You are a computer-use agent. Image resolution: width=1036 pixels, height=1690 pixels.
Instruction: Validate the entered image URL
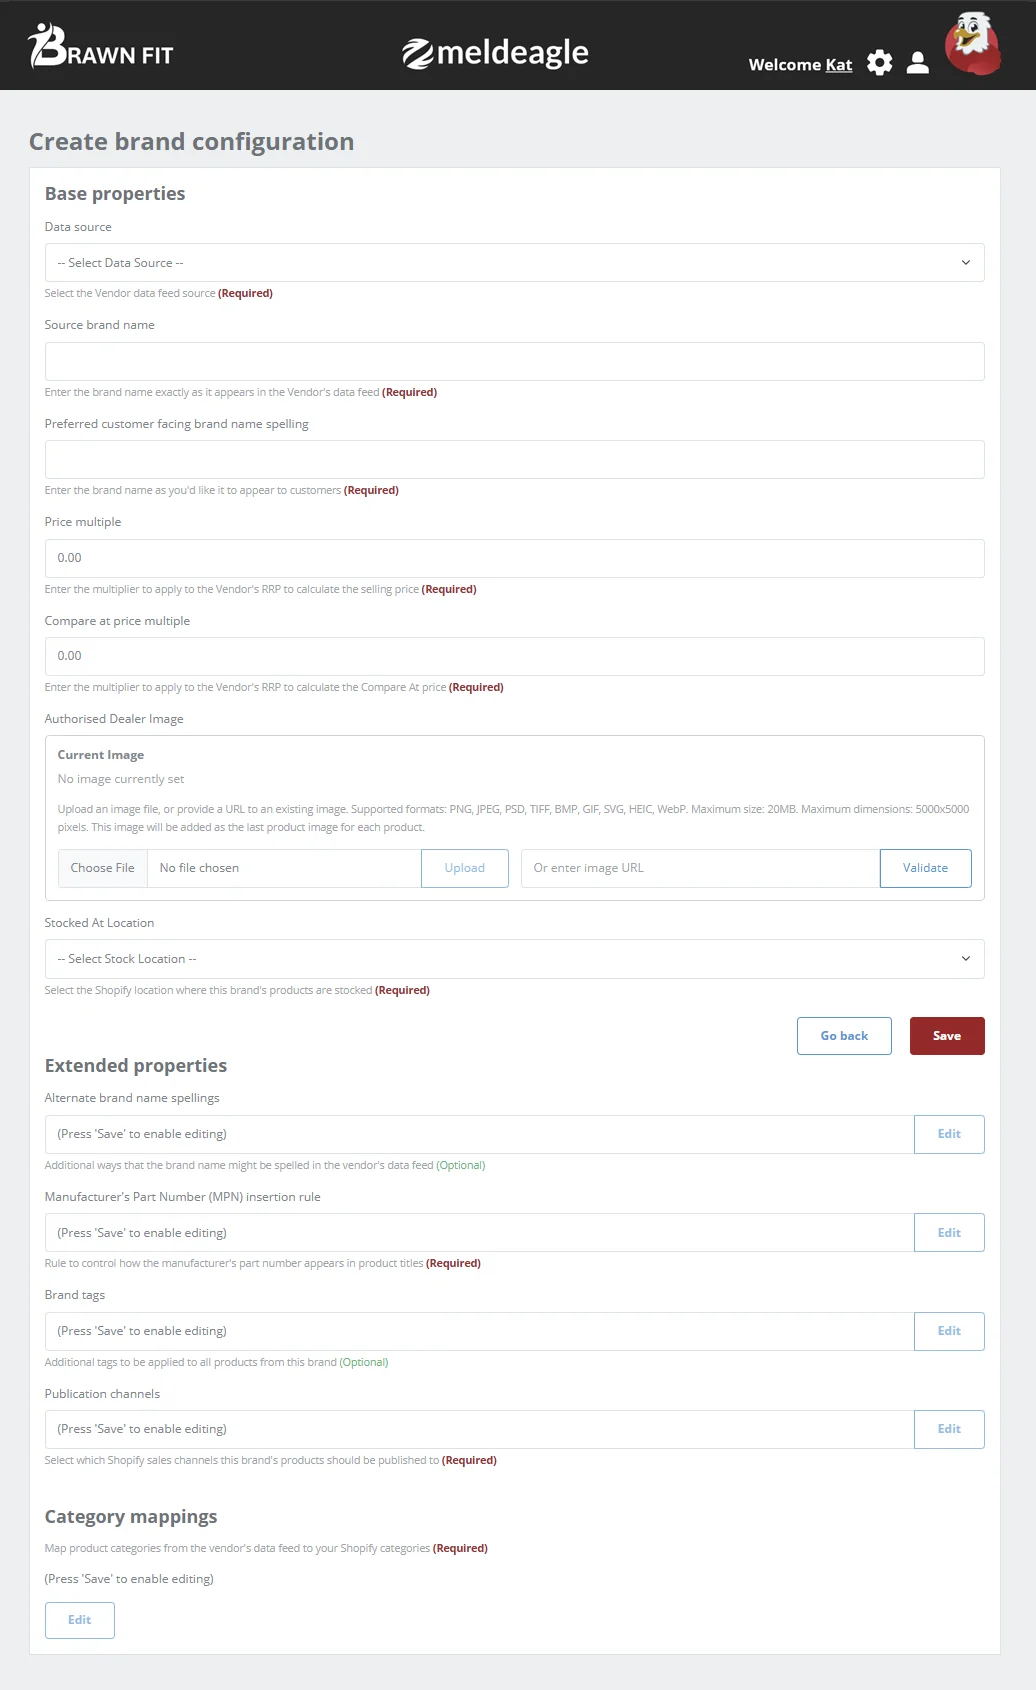[x=925, y=868]
